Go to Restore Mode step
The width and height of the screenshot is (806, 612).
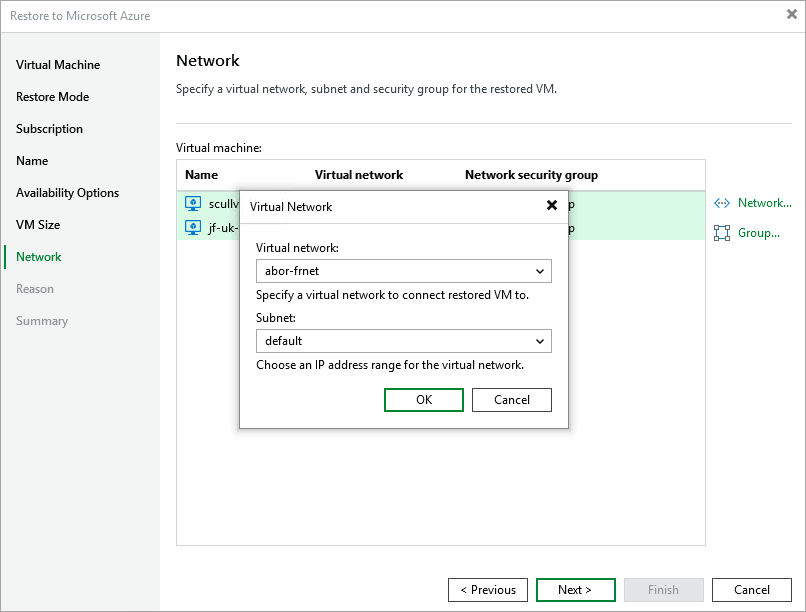tap(52, 97)
